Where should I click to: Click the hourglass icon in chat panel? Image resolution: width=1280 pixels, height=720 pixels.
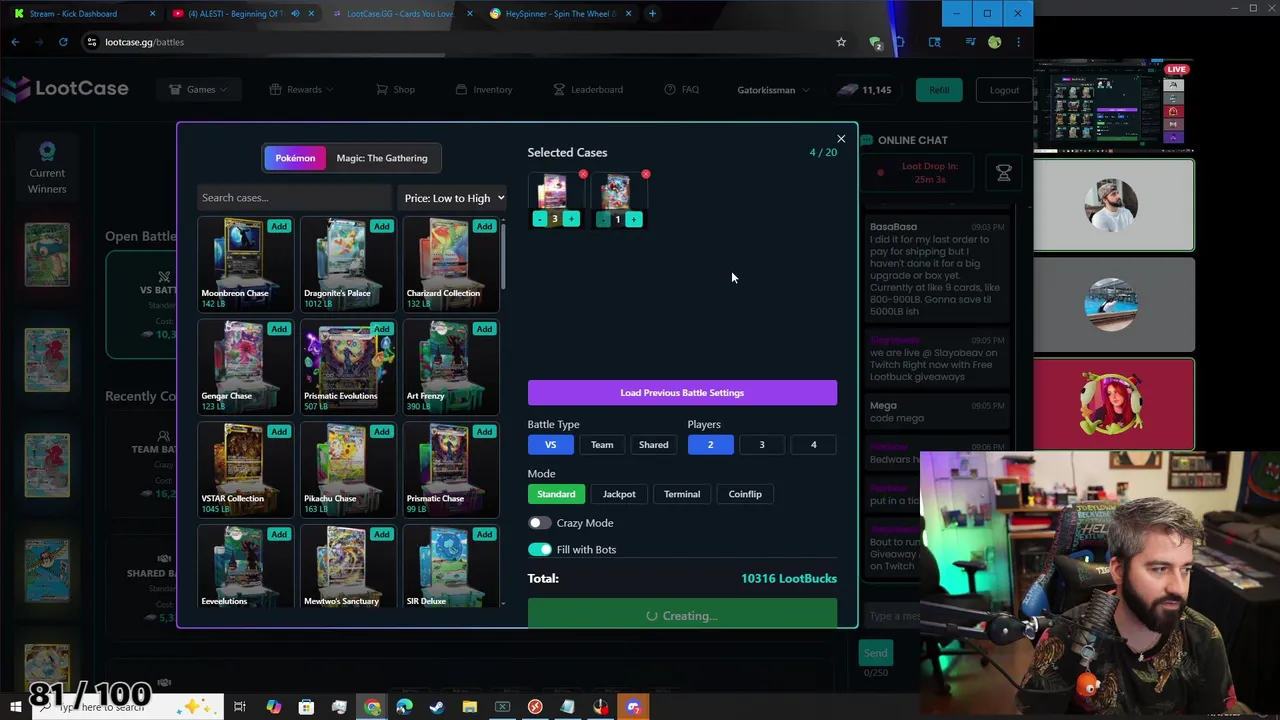pos(1004,174)
